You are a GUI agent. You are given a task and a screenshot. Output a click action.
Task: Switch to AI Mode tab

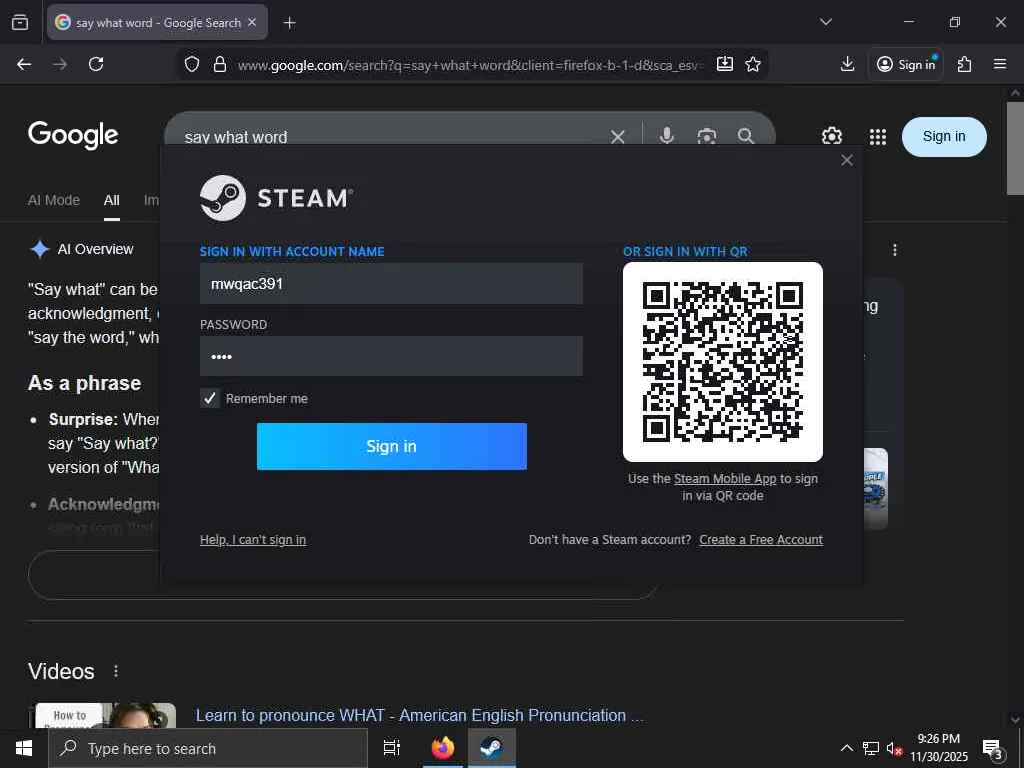click(54, 200)
